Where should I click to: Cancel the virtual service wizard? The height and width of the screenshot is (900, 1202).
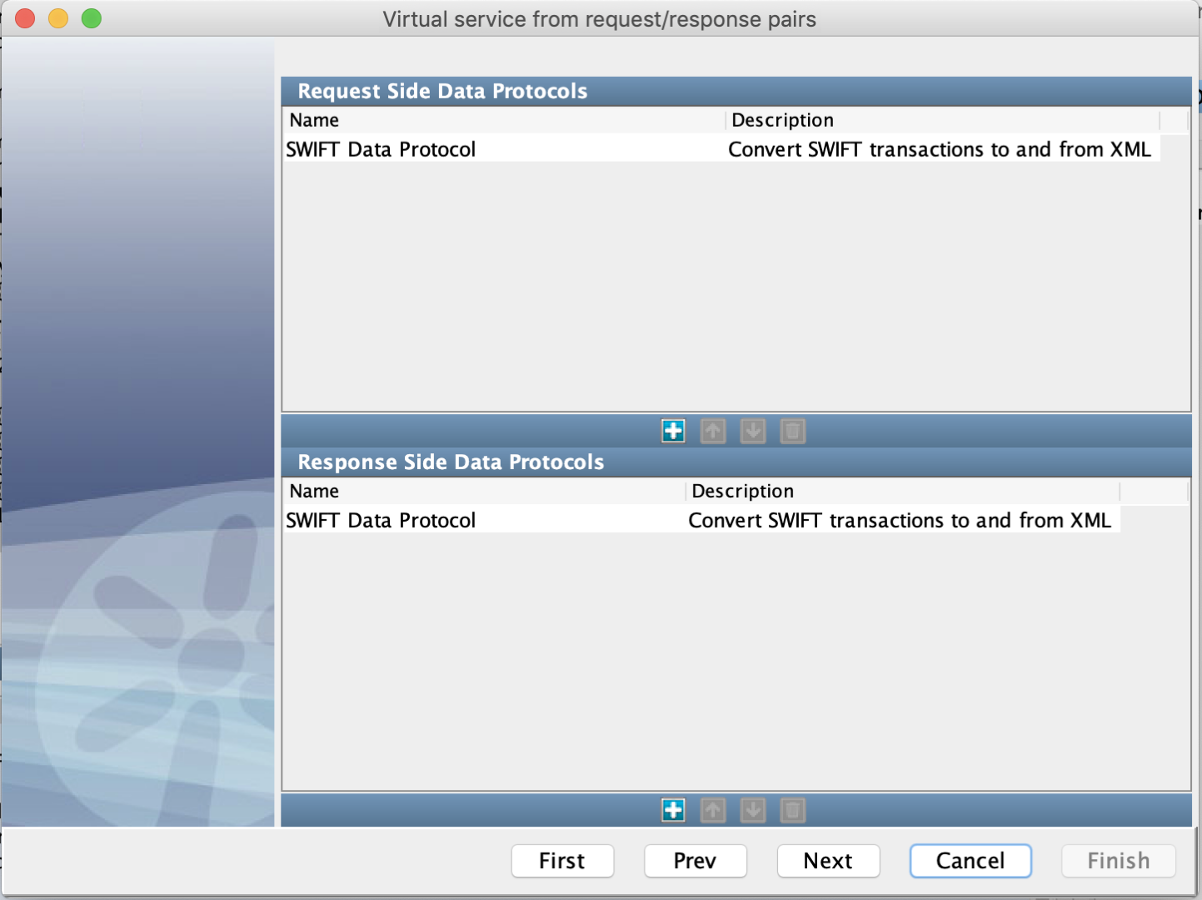(x=970, y=861)
